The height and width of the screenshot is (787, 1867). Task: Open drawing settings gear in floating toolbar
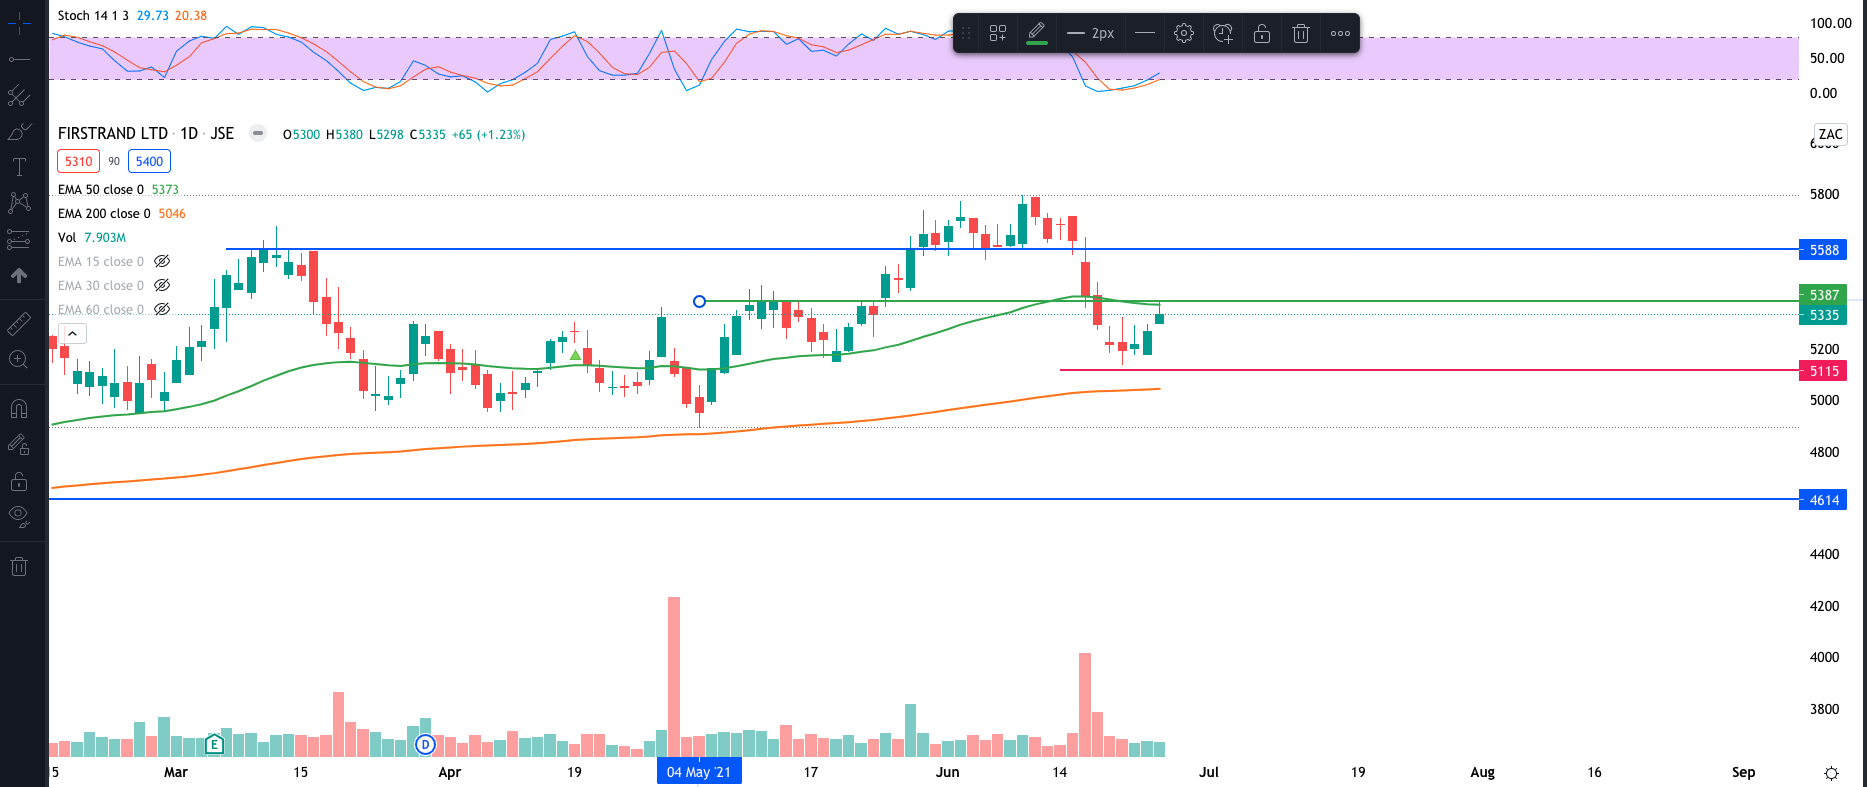[x=1183, y=33]
